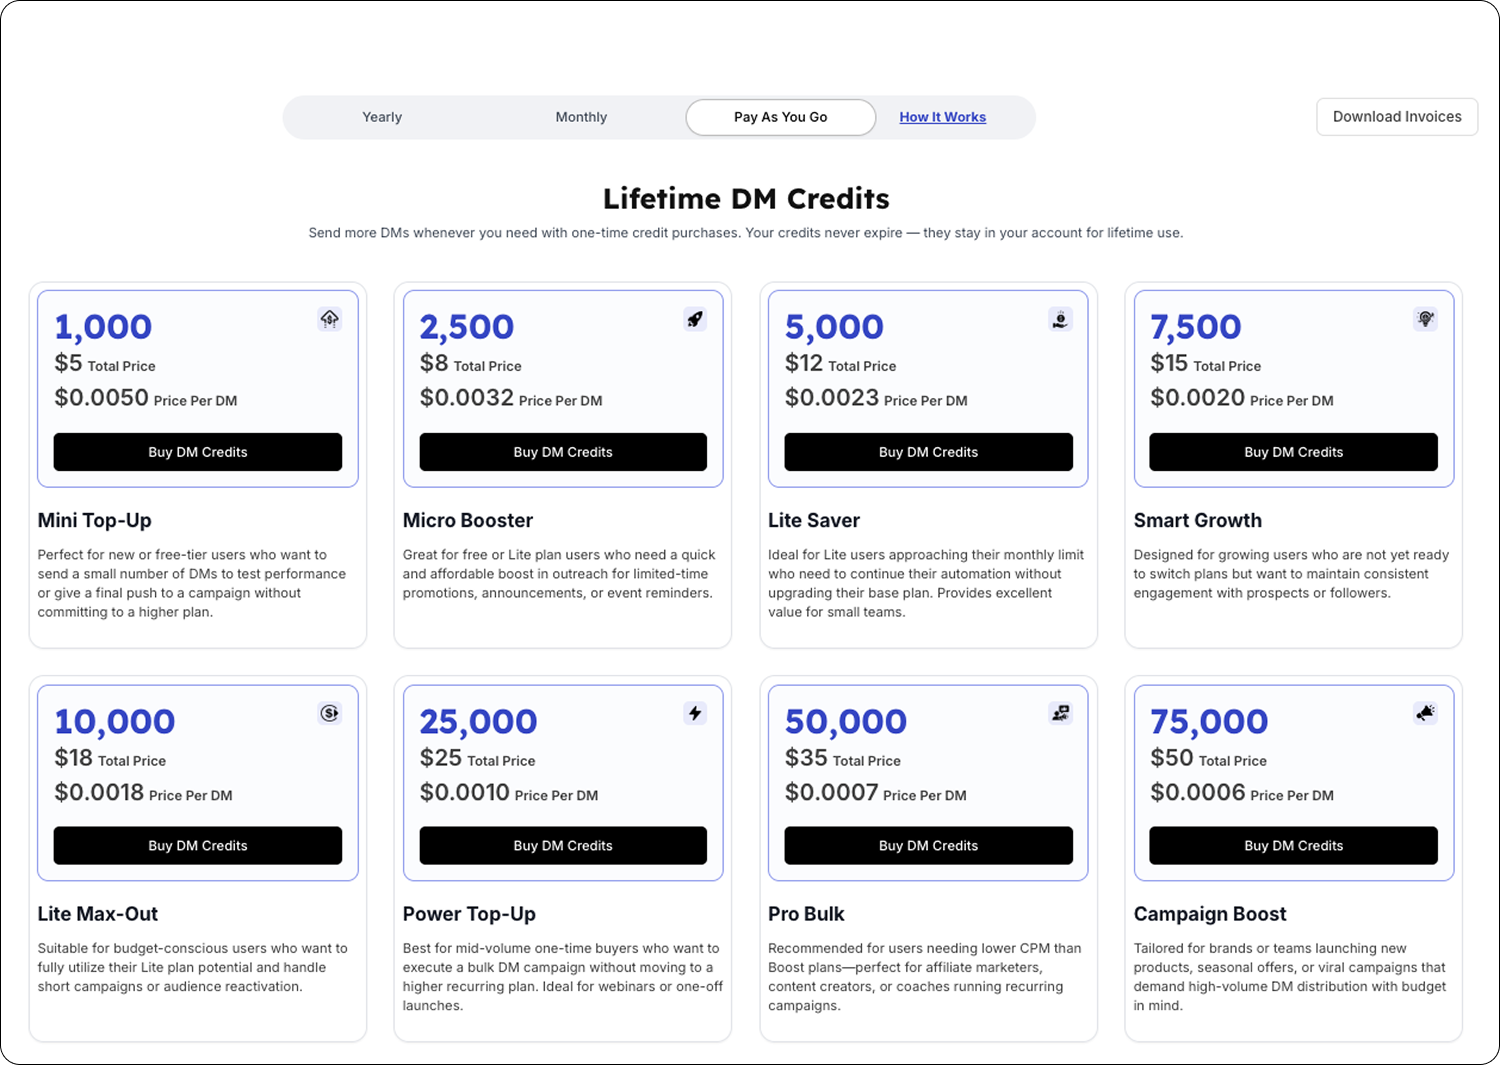The width and height of the screenshot is (1500, 1065).
Task: Click the $50 Total Price text
Action: coord(1208,759)
